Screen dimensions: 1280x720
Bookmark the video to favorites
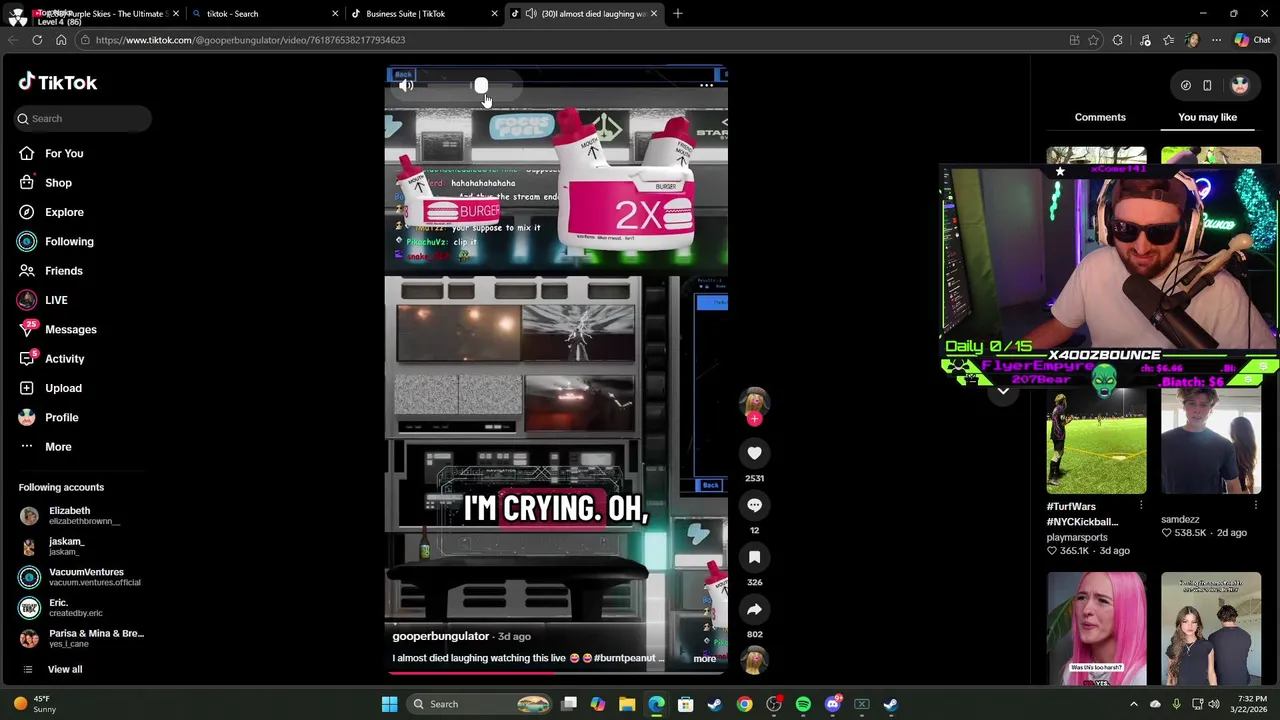[754, 557]
